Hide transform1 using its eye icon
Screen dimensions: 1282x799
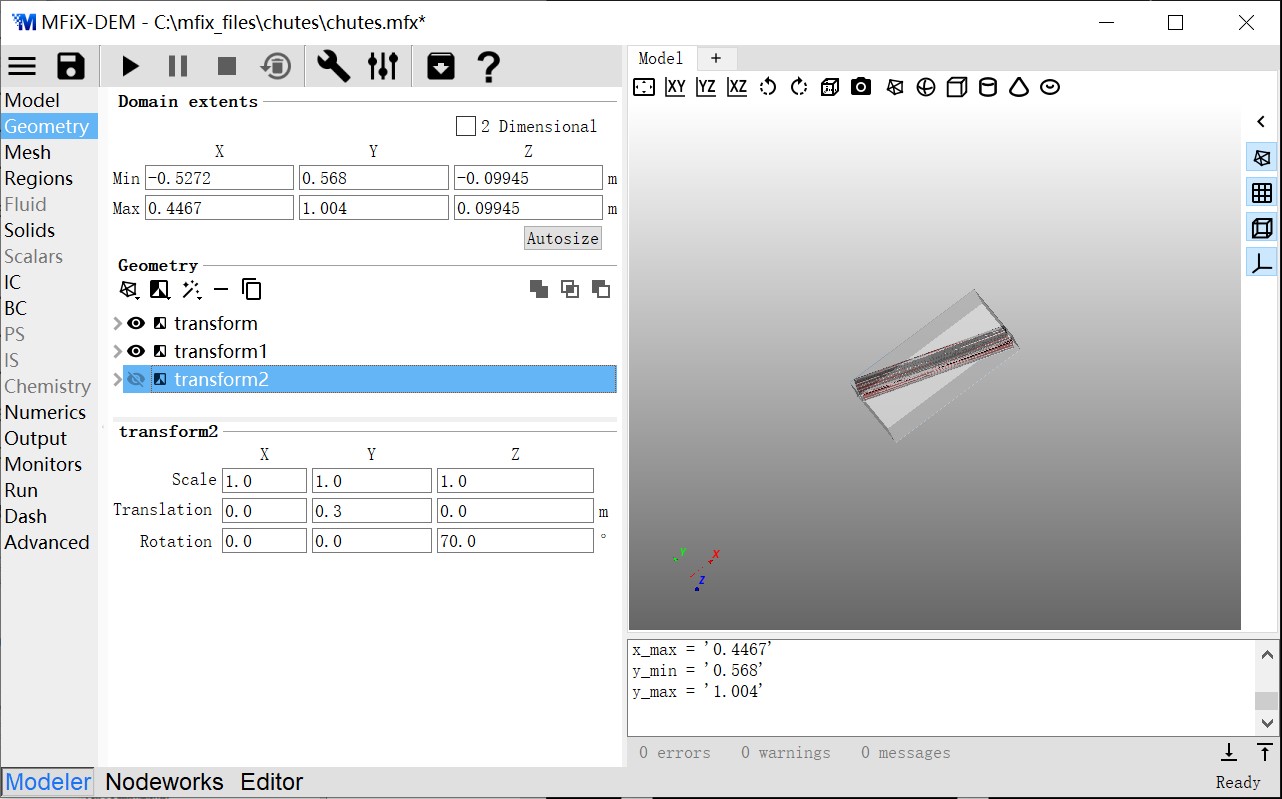(136, 351)
